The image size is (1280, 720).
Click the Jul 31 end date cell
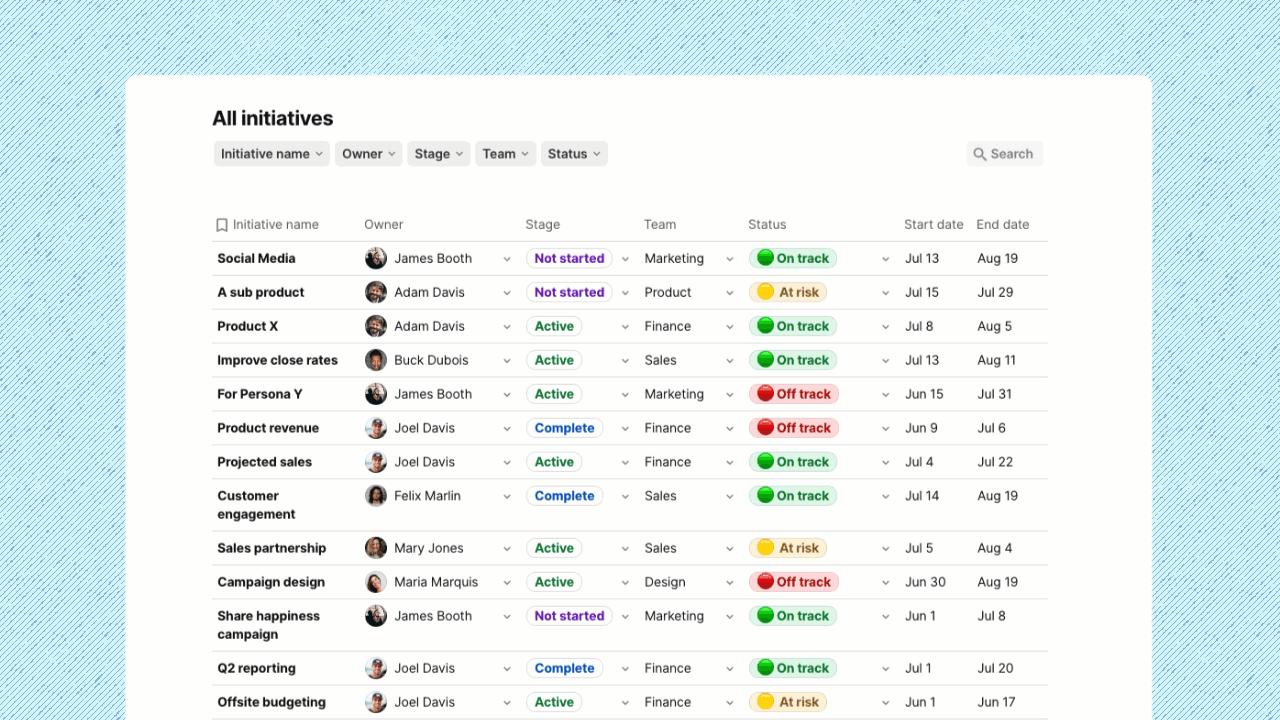(995, 394)
